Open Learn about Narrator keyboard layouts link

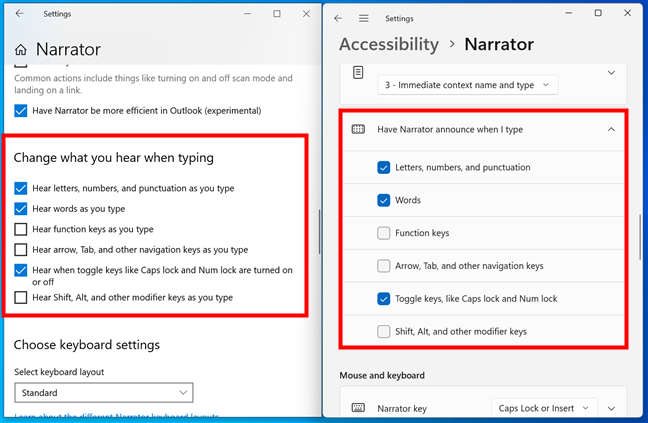(116, 415)
